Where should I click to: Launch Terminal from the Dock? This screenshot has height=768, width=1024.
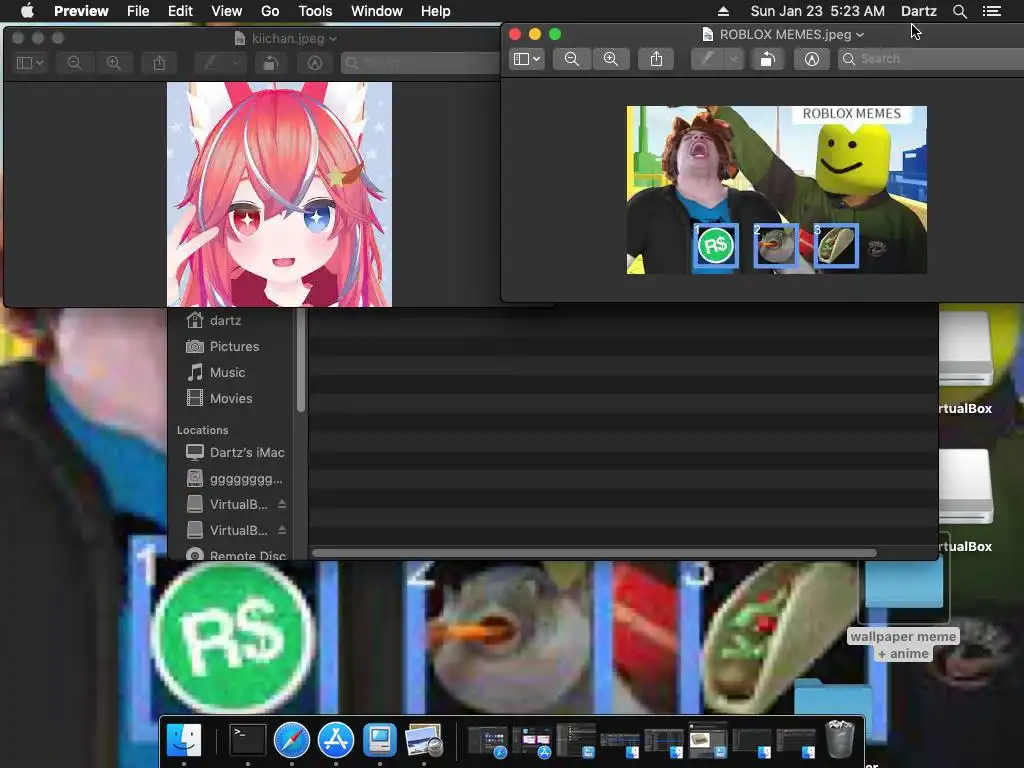pos(248,740)
